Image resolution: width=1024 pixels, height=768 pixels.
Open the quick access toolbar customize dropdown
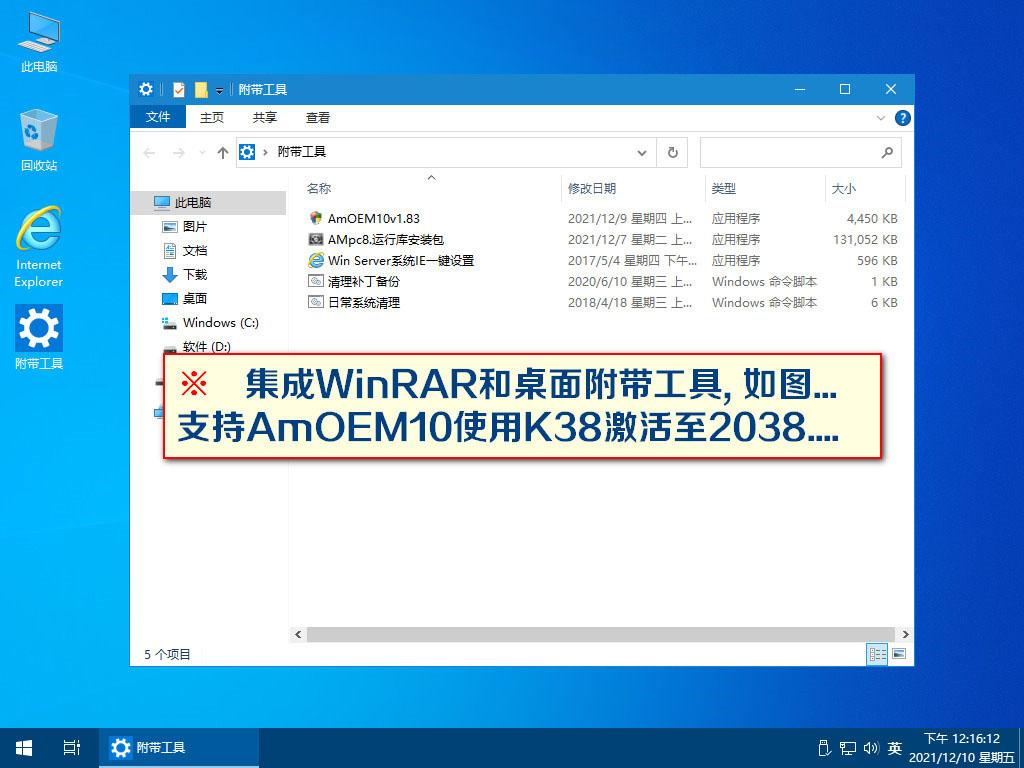(x=219, y=90)
